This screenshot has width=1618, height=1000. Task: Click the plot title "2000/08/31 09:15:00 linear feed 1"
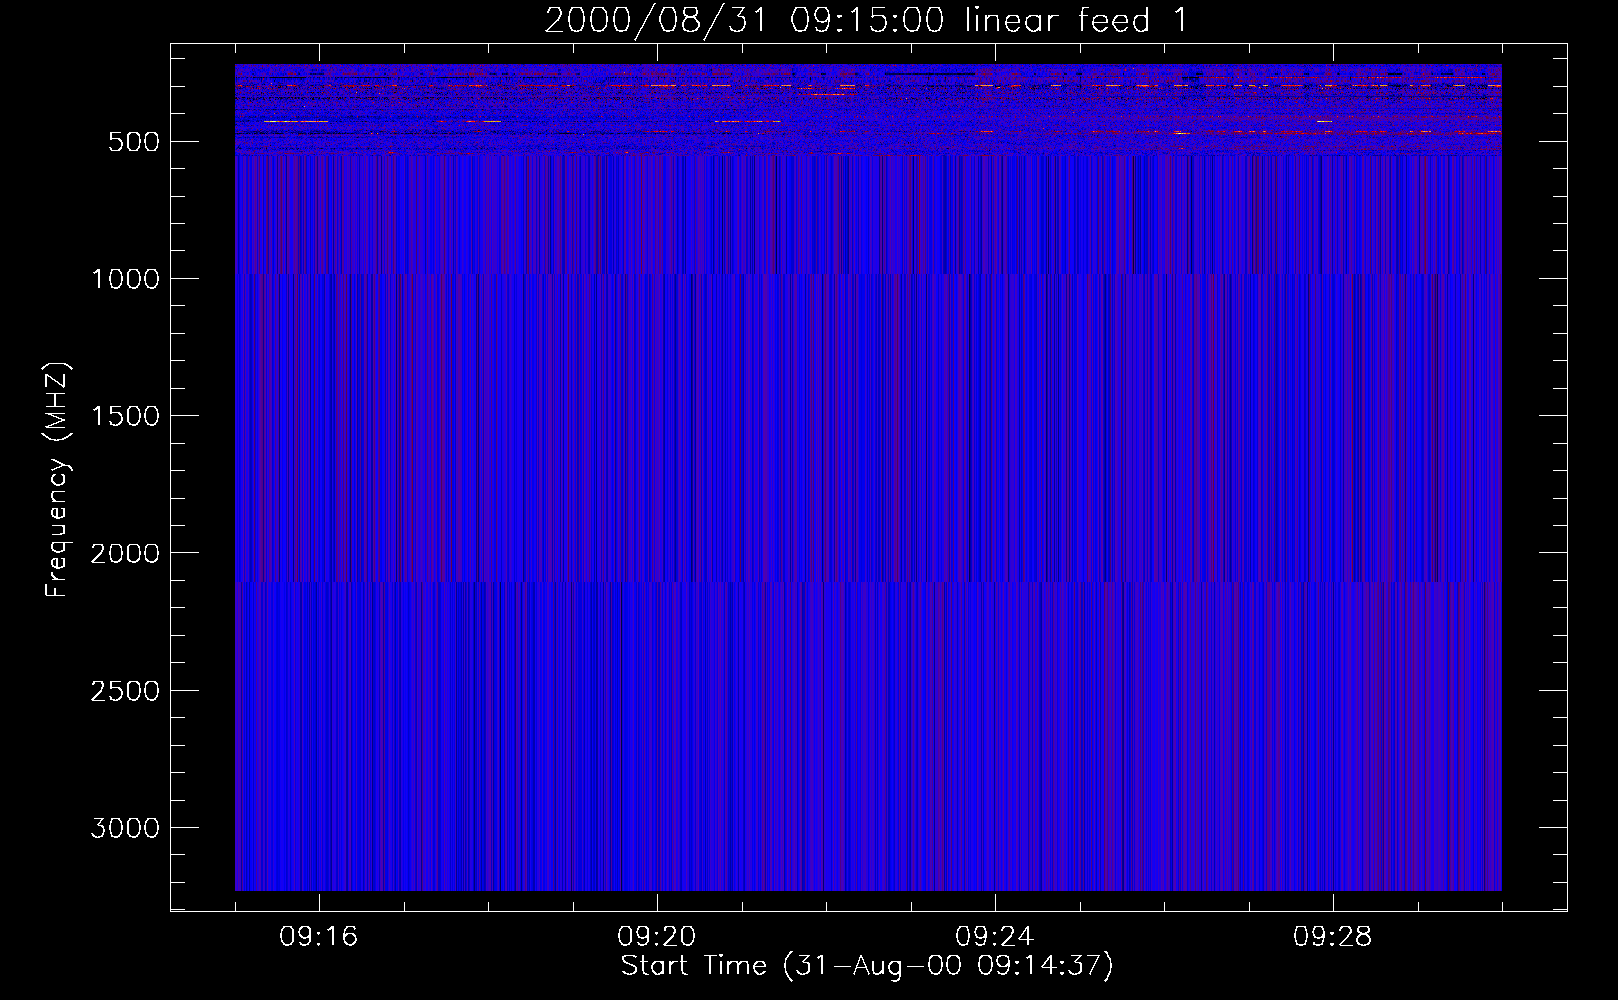tap(866, 20)
